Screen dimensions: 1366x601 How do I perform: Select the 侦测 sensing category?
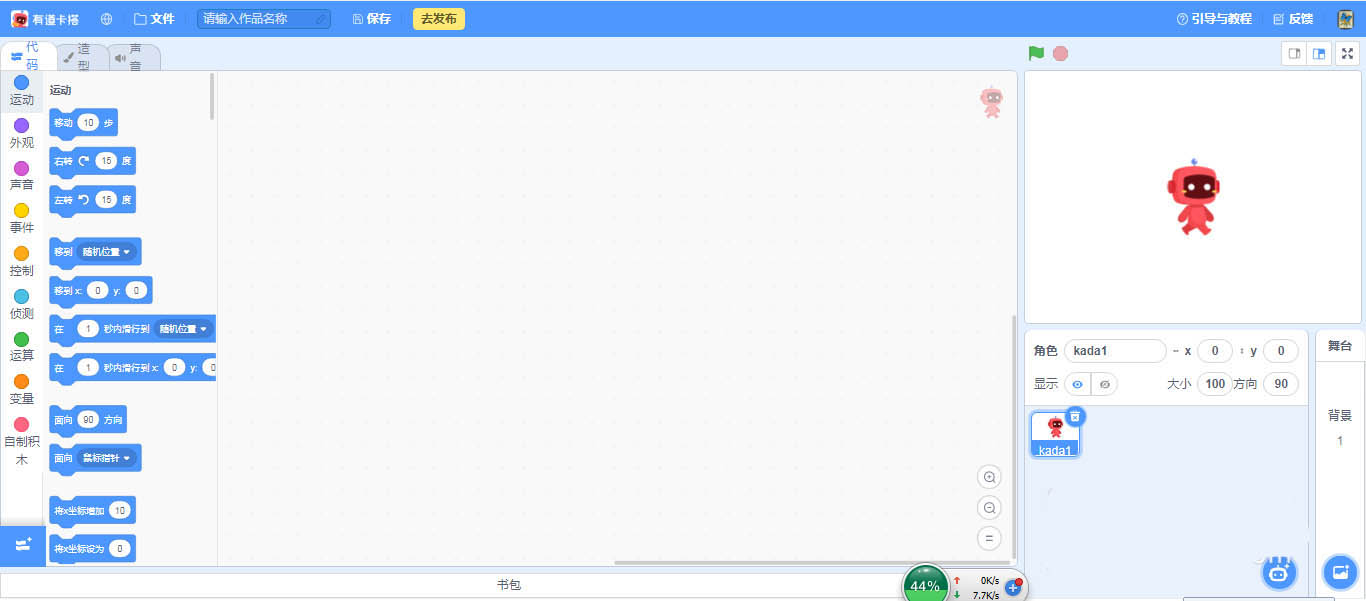click(x=22, y=305)
